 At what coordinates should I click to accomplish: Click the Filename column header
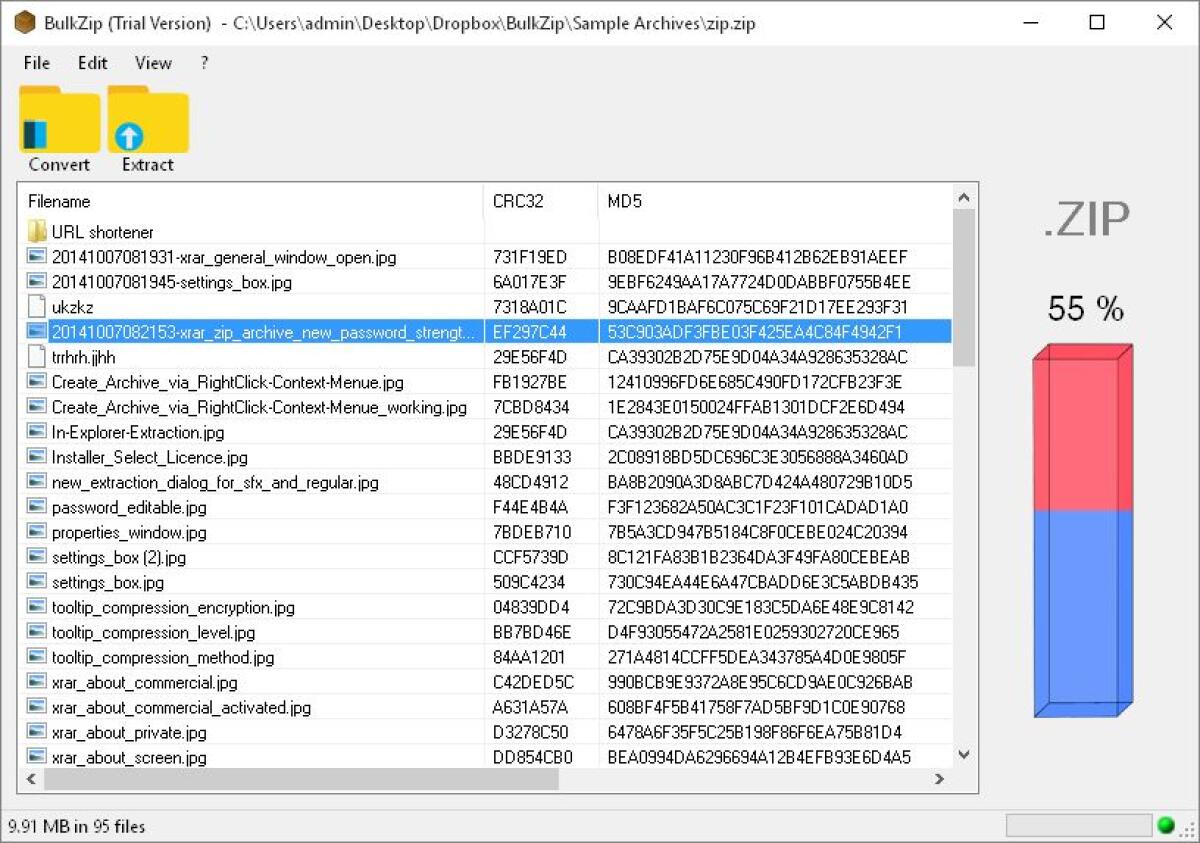tap(60, 201)
